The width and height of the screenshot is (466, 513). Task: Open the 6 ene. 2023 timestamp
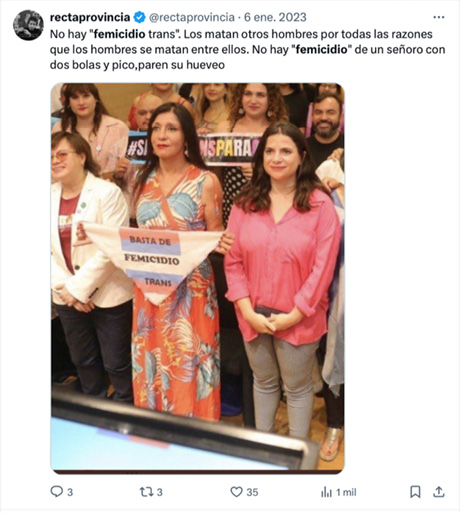point(275,17)
